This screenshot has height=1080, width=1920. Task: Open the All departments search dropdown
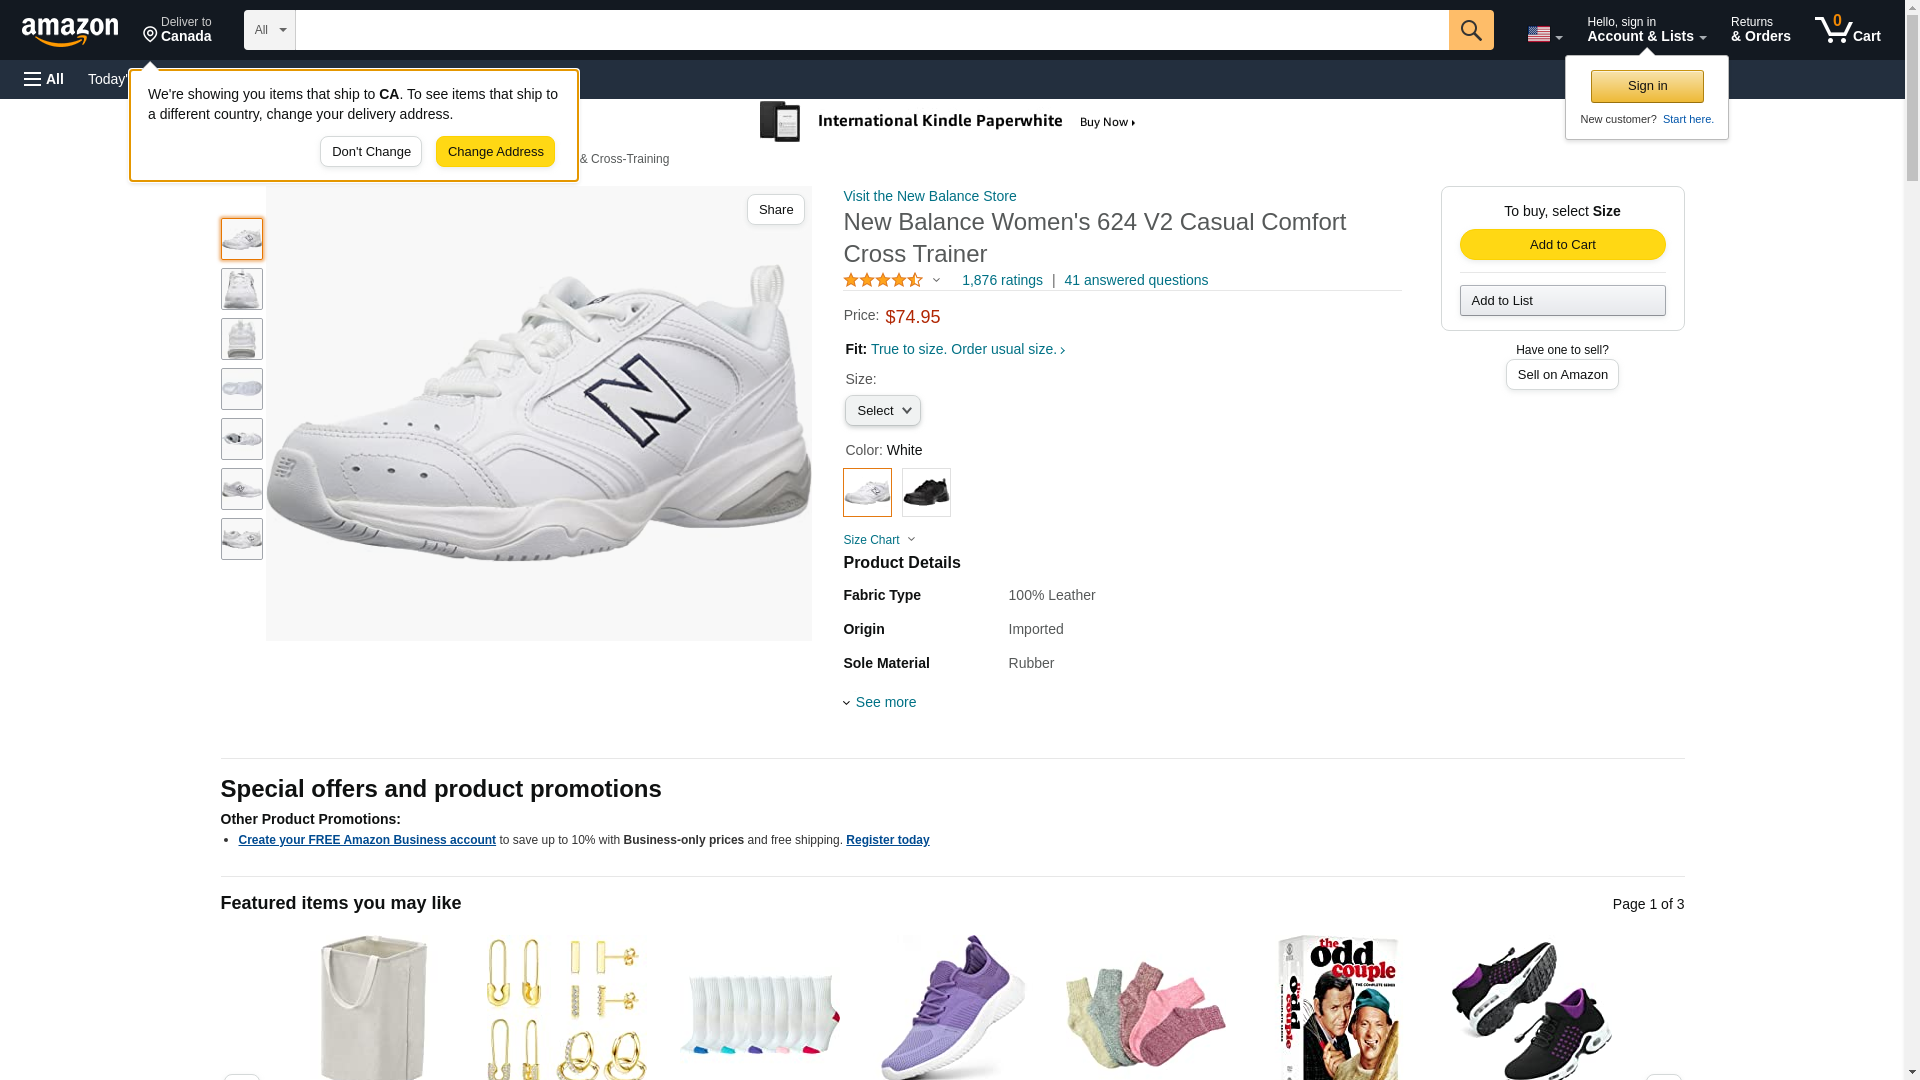pos(269,30)
